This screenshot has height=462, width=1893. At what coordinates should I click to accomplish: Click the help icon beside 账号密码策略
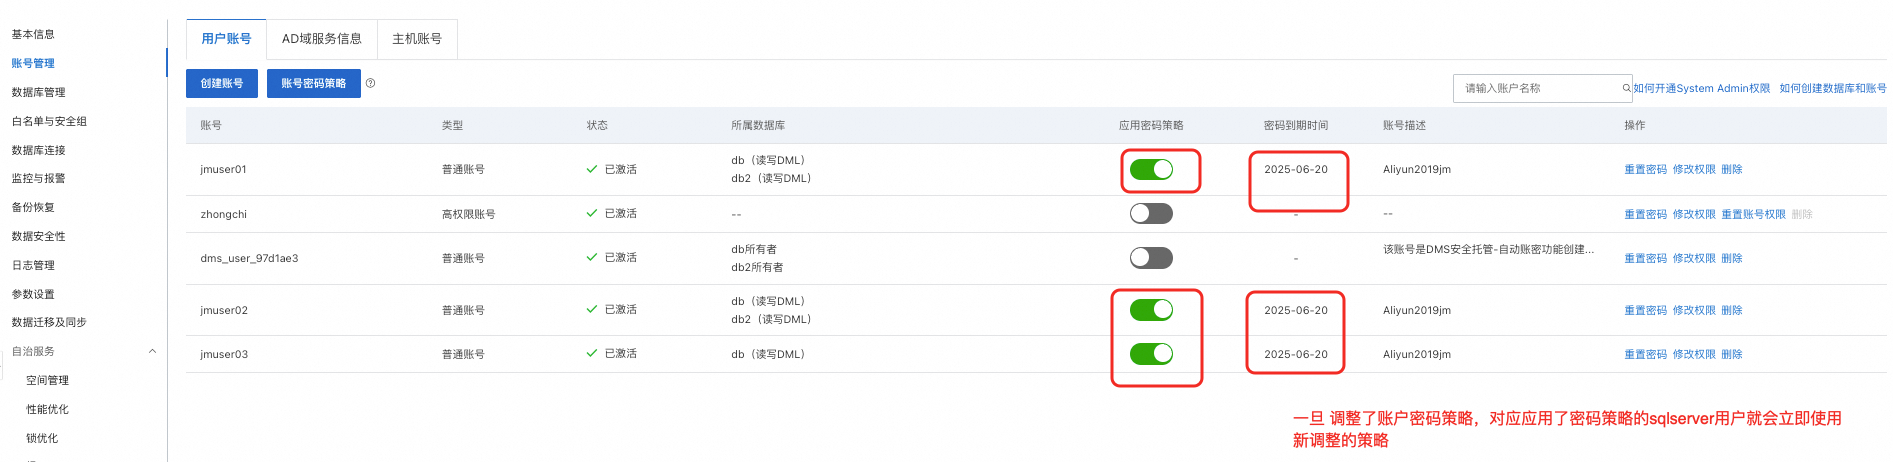[x=370, y=83]
